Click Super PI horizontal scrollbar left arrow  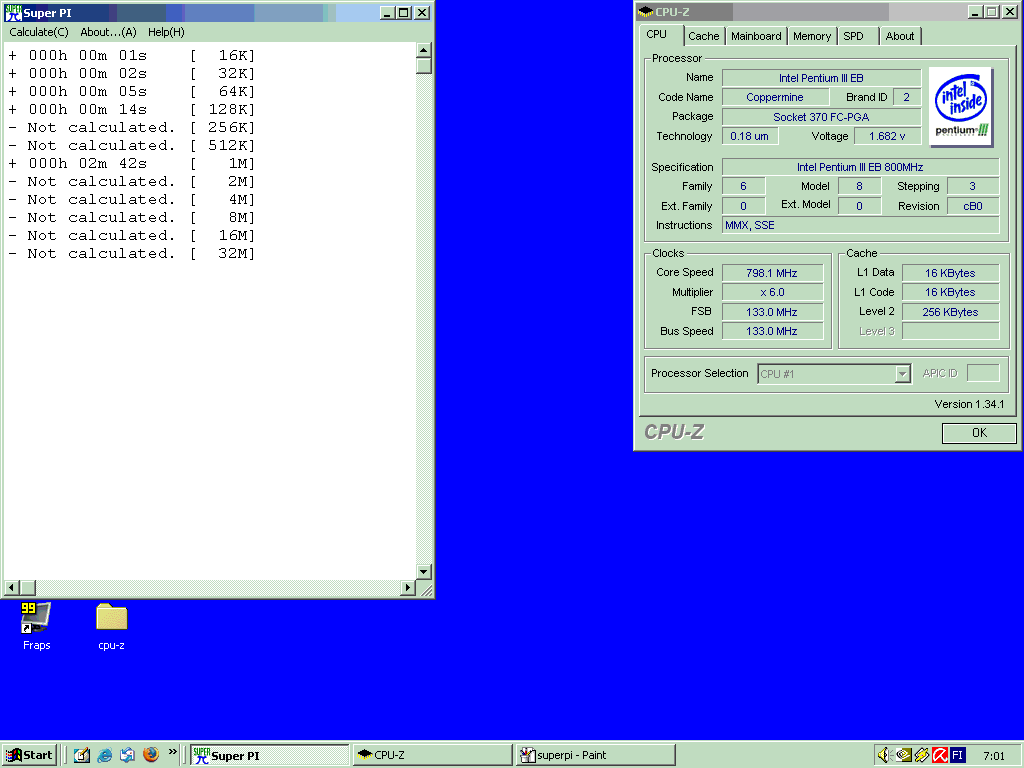pyautogui.click(x=11, y=588)
